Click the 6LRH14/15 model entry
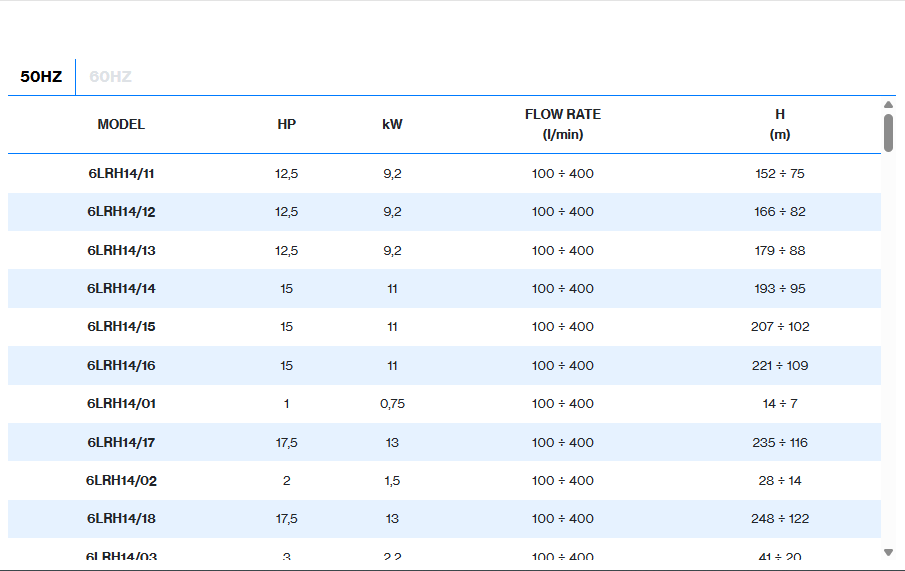This screenshot has width=905, height=571. pyautogui.click(x=121, y=327)
